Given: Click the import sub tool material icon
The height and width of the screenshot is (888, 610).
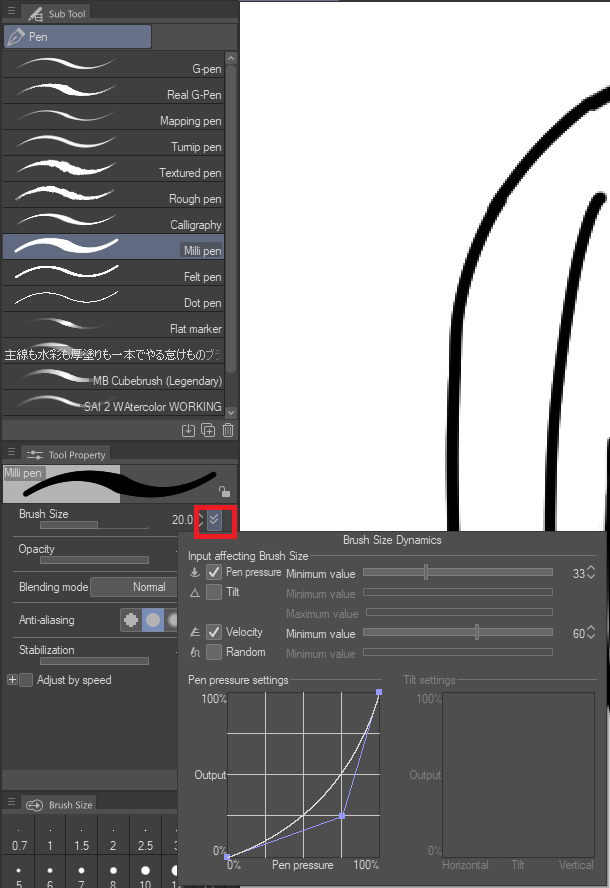Looking at the screenshot, I should [189, 430].
